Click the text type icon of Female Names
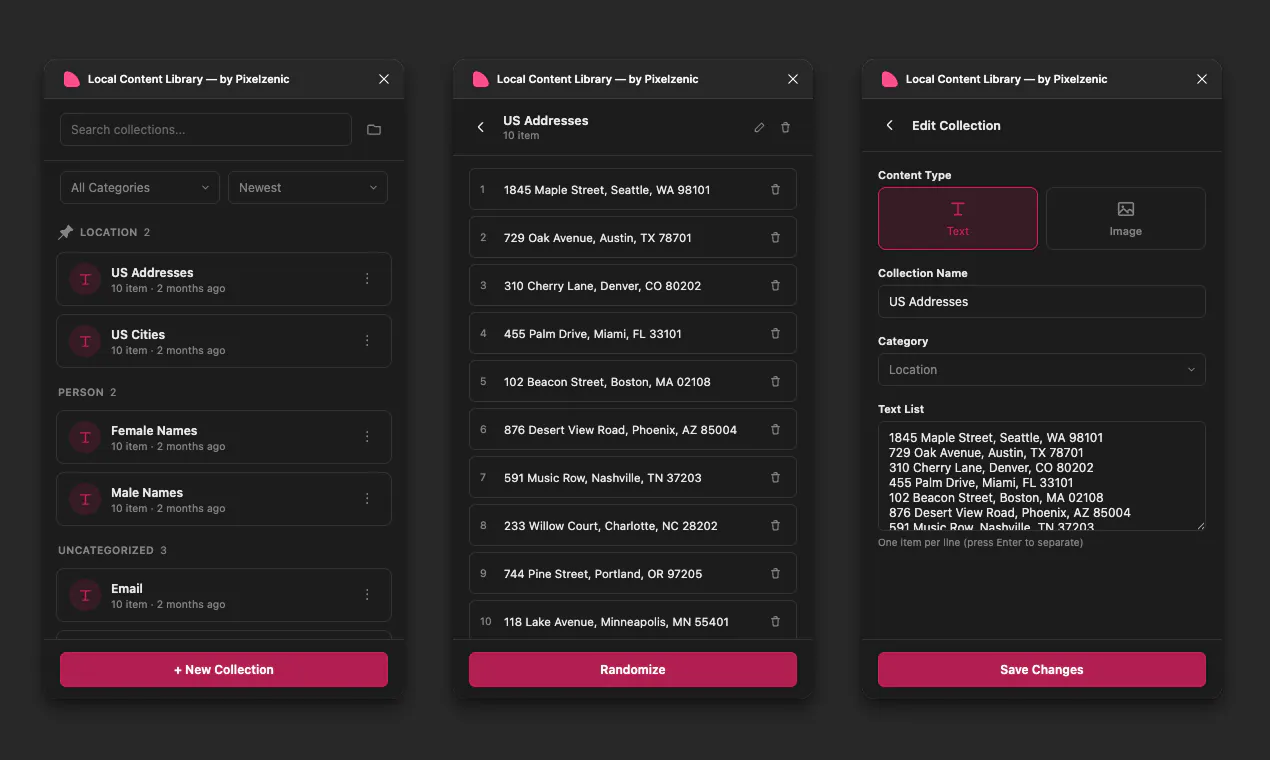 coord(85,437)
